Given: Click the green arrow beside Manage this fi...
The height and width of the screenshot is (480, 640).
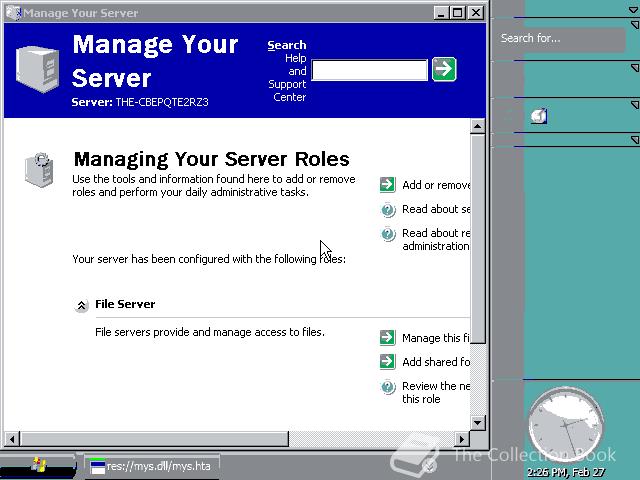Looking at the screenshot, I should tap(387, 338).
